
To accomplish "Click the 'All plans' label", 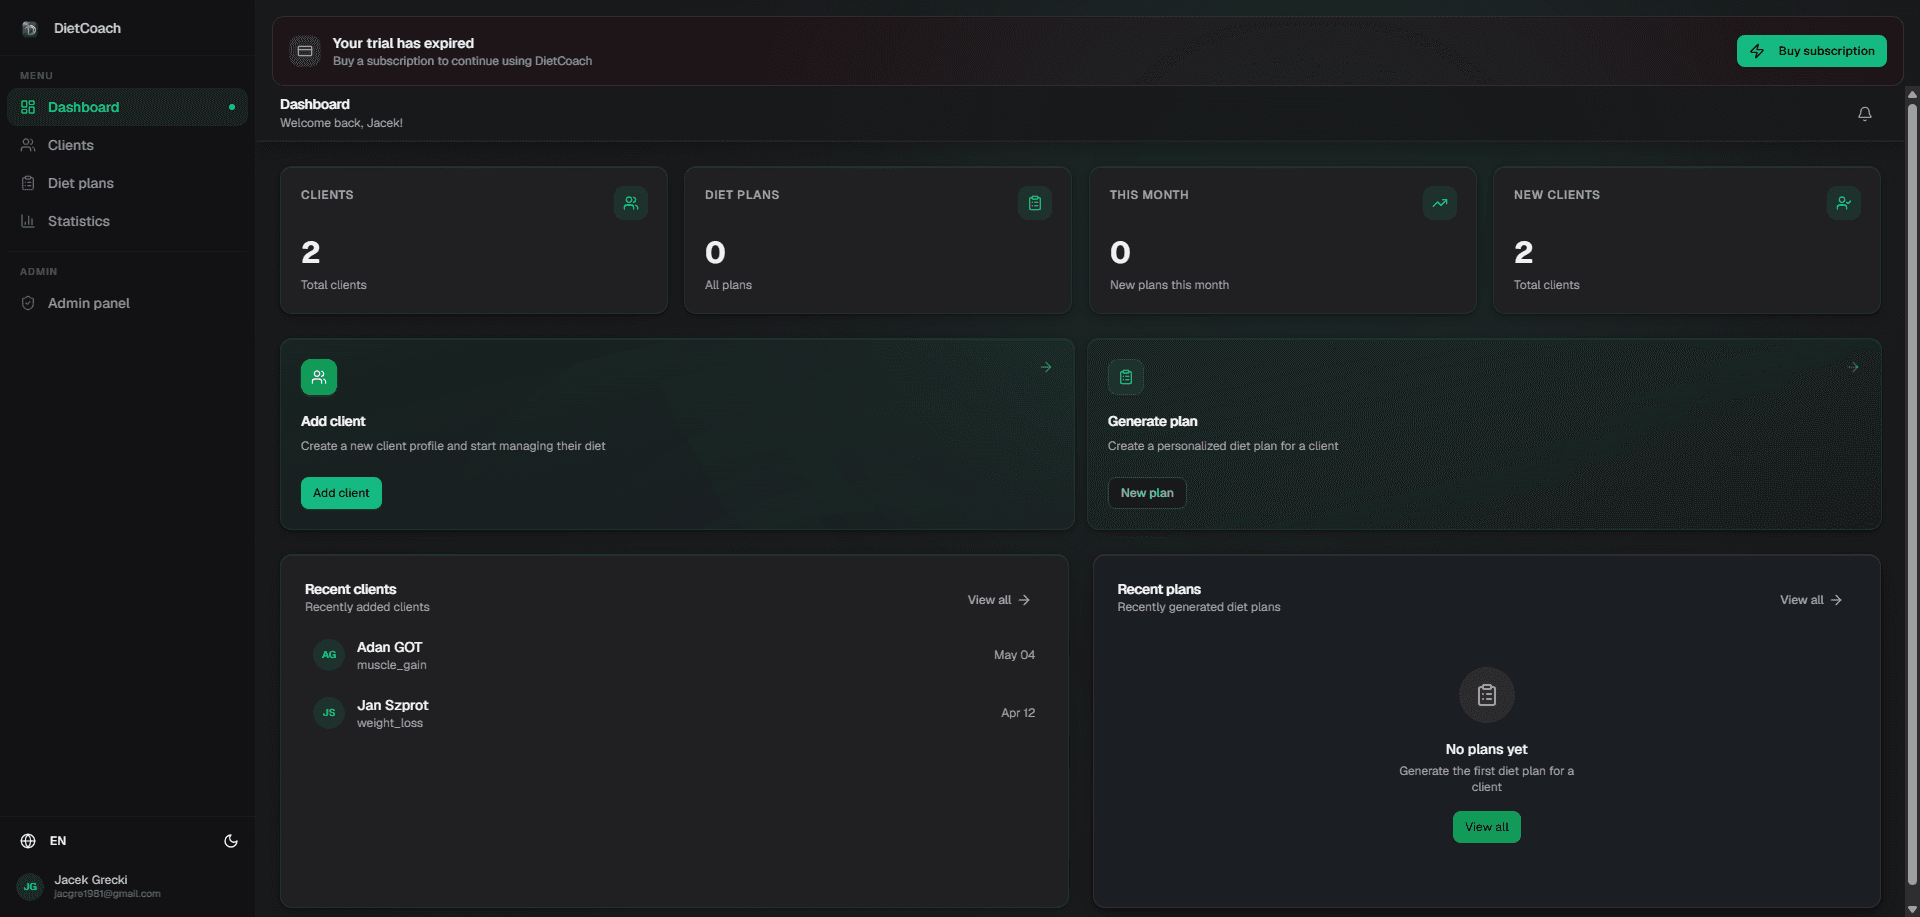I will tap(728, 285).
